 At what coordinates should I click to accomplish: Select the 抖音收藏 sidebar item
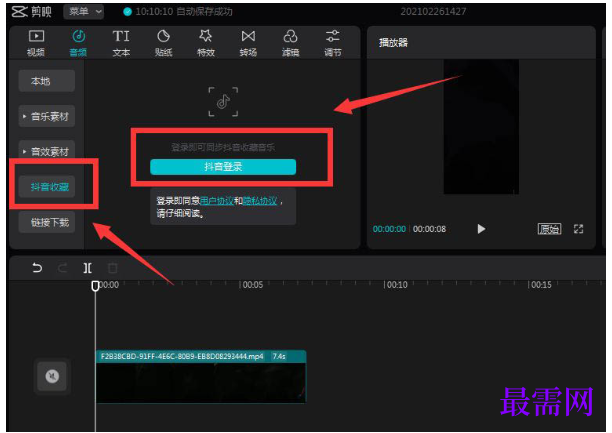pyautogui.click(x=46, y=187)
